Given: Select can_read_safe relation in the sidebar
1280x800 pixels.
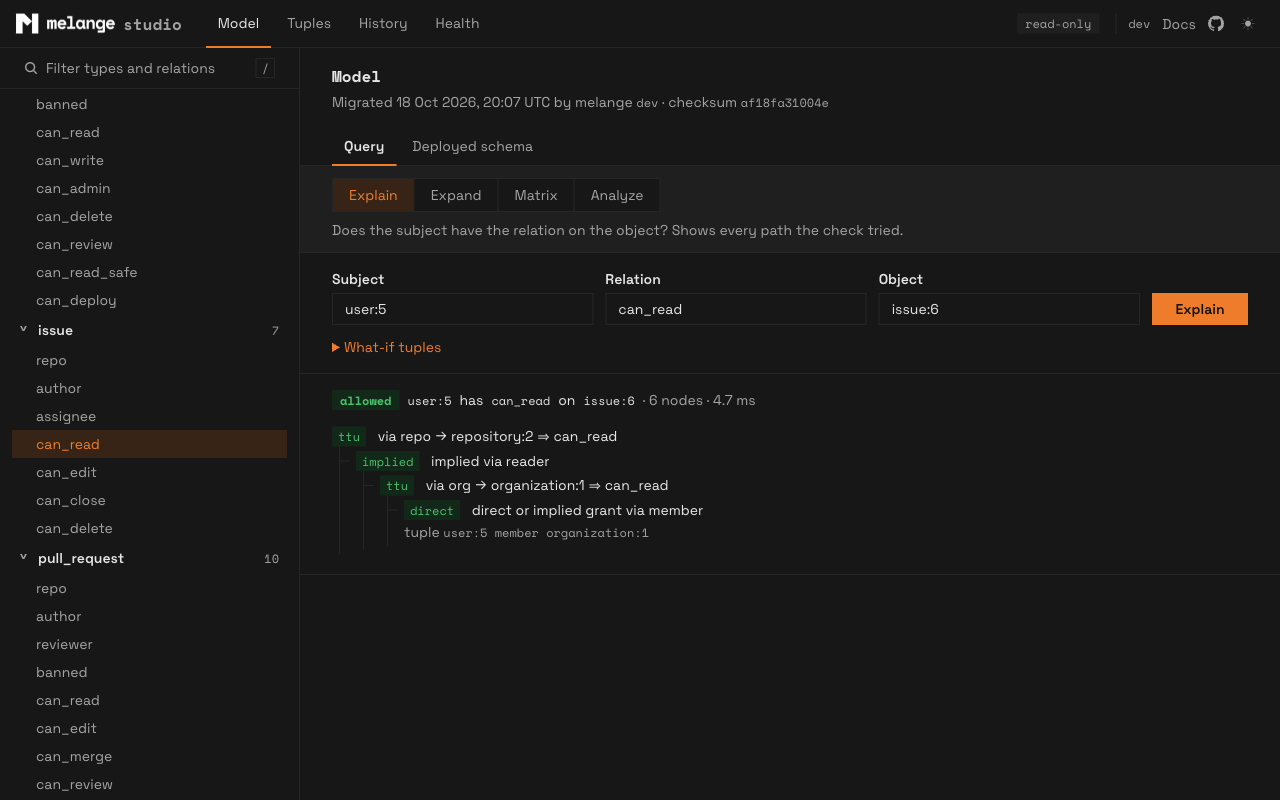Looking at the screenshot, I should click(x=149, y=272).
